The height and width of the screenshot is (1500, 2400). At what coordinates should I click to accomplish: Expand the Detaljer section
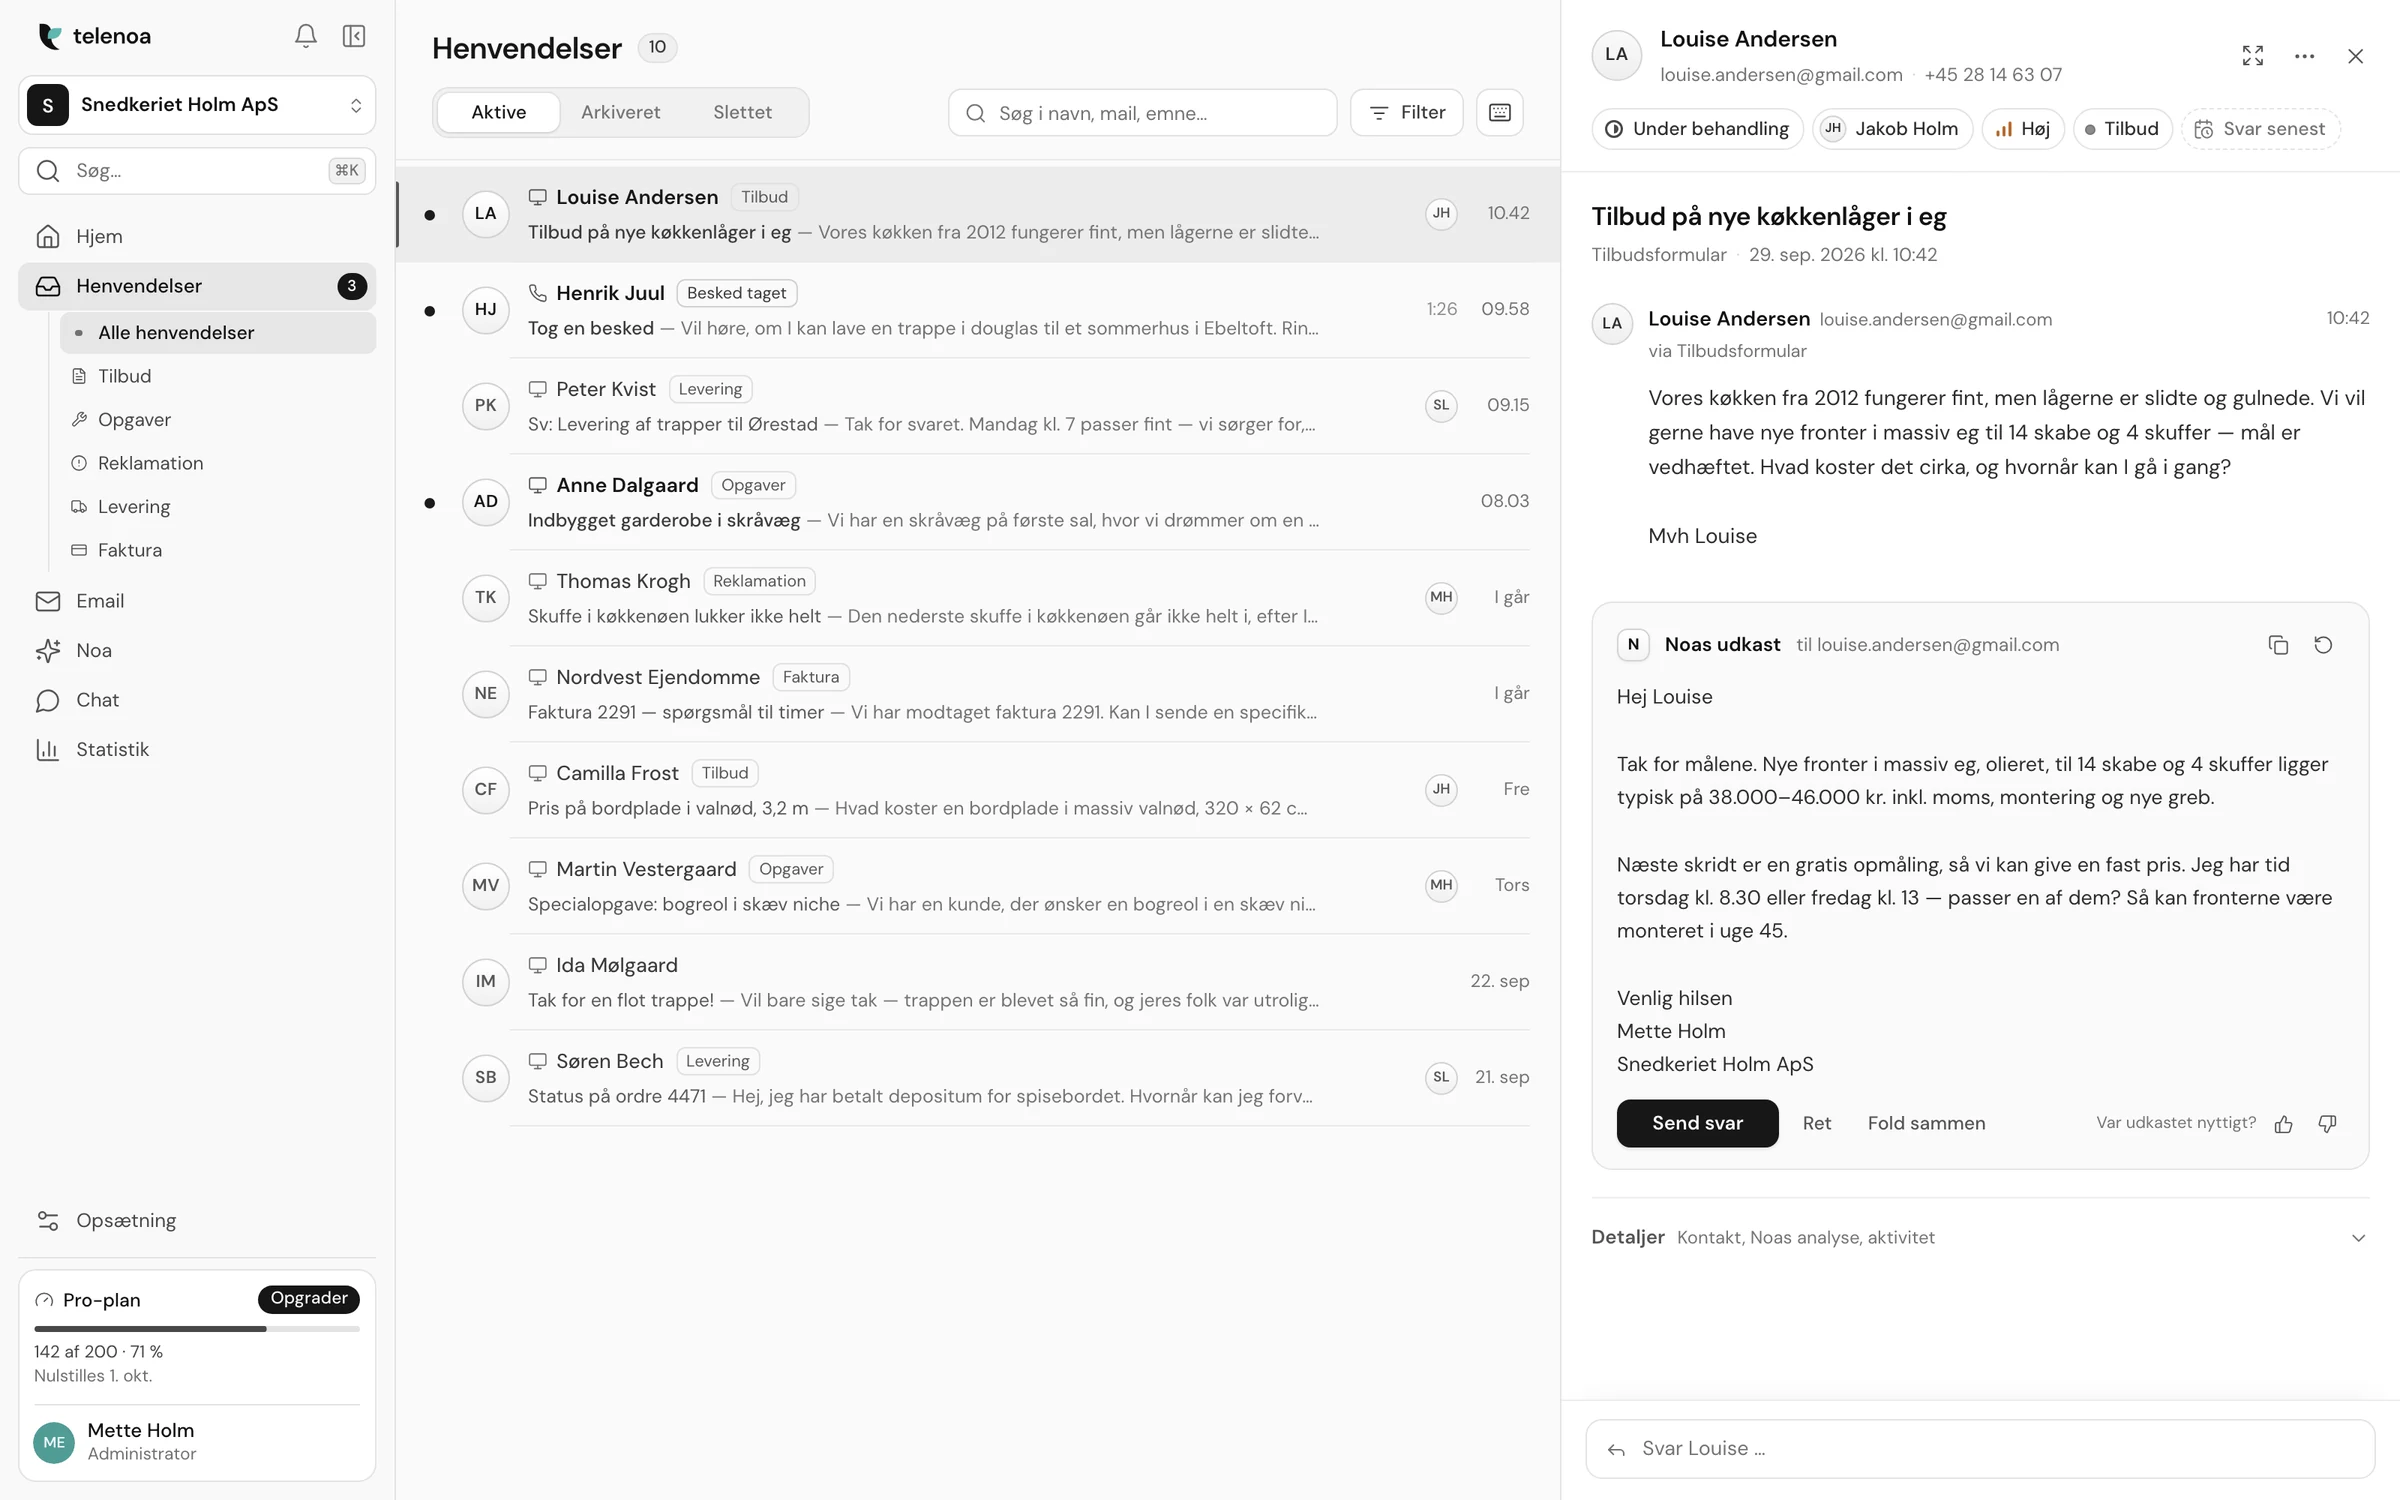tap(1980, 1237)
